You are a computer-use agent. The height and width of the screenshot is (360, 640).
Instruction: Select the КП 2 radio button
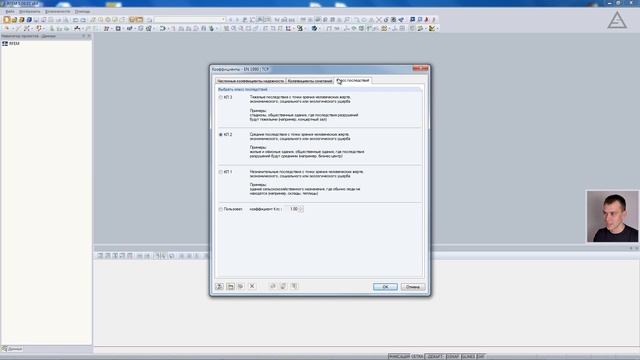coord(221,135)
